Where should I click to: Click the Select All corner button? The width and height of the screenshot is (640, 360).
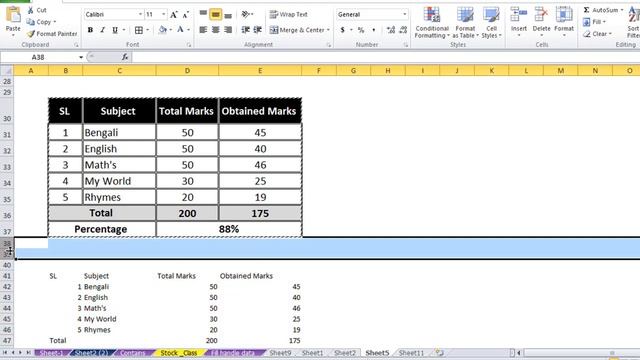point(7,71)
